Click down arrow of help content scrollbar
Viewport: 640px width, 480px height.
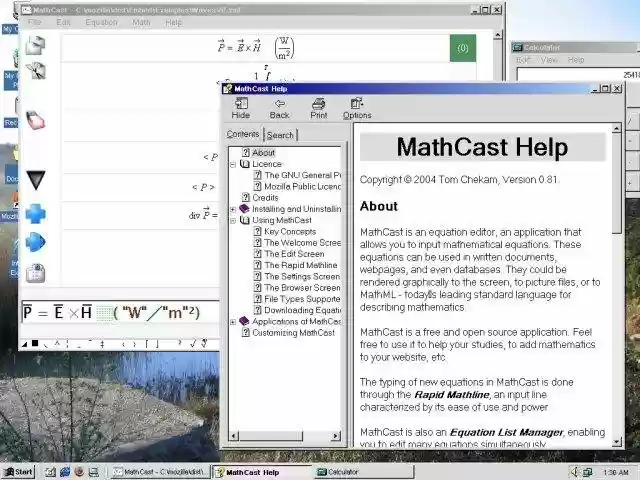pos(616,442)
